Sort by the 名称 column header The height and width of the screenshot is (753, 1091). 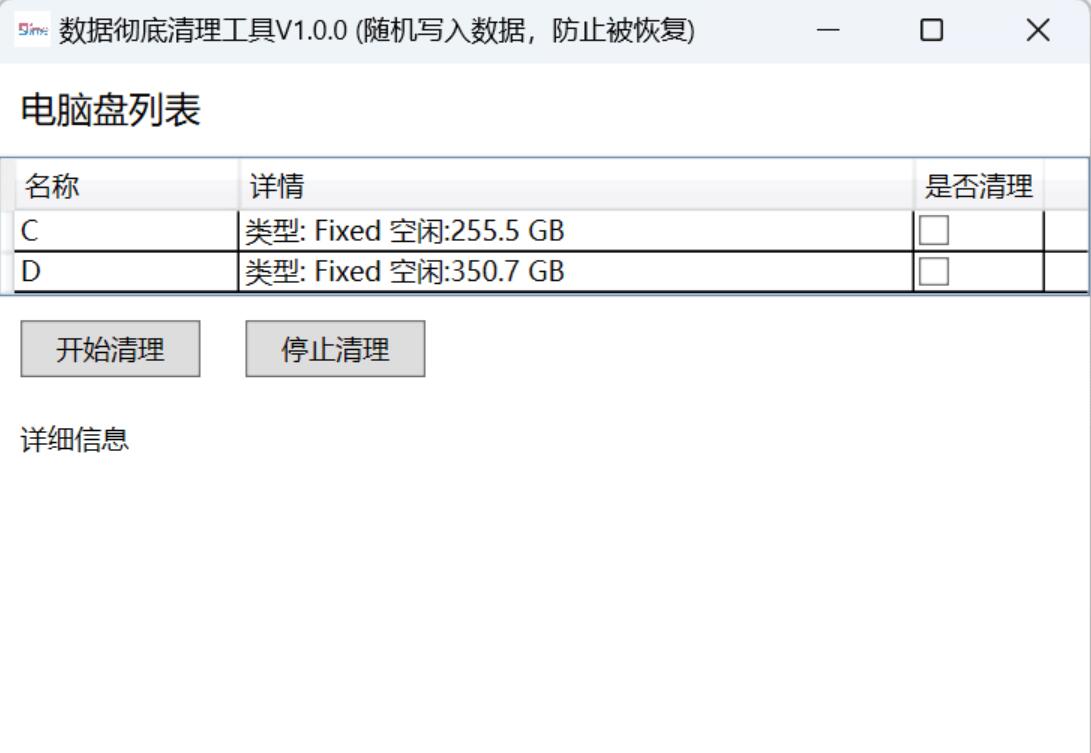pyautogui.click(x=126, y=186)
